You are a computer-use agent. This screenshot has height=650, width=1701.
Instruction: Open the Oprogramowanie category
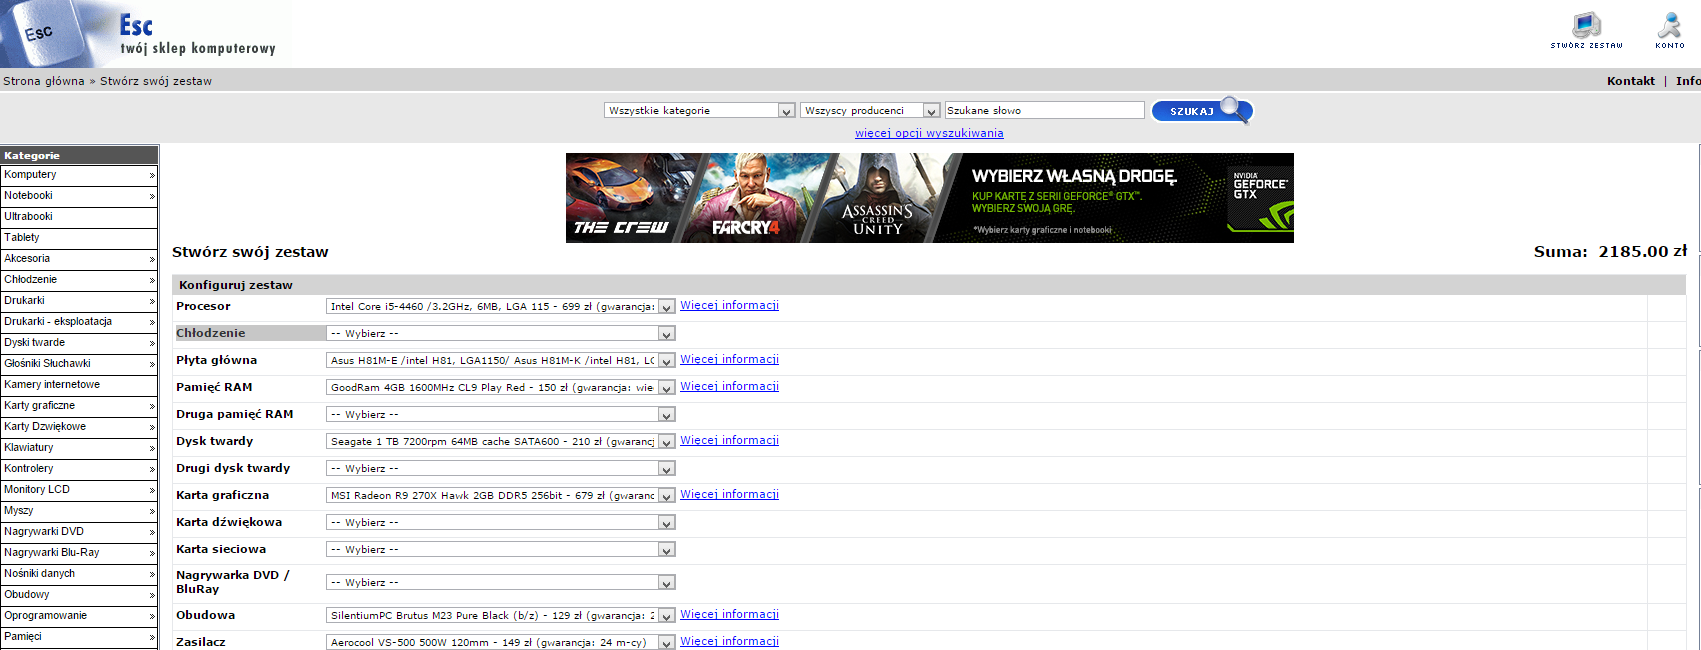[79, 616]
